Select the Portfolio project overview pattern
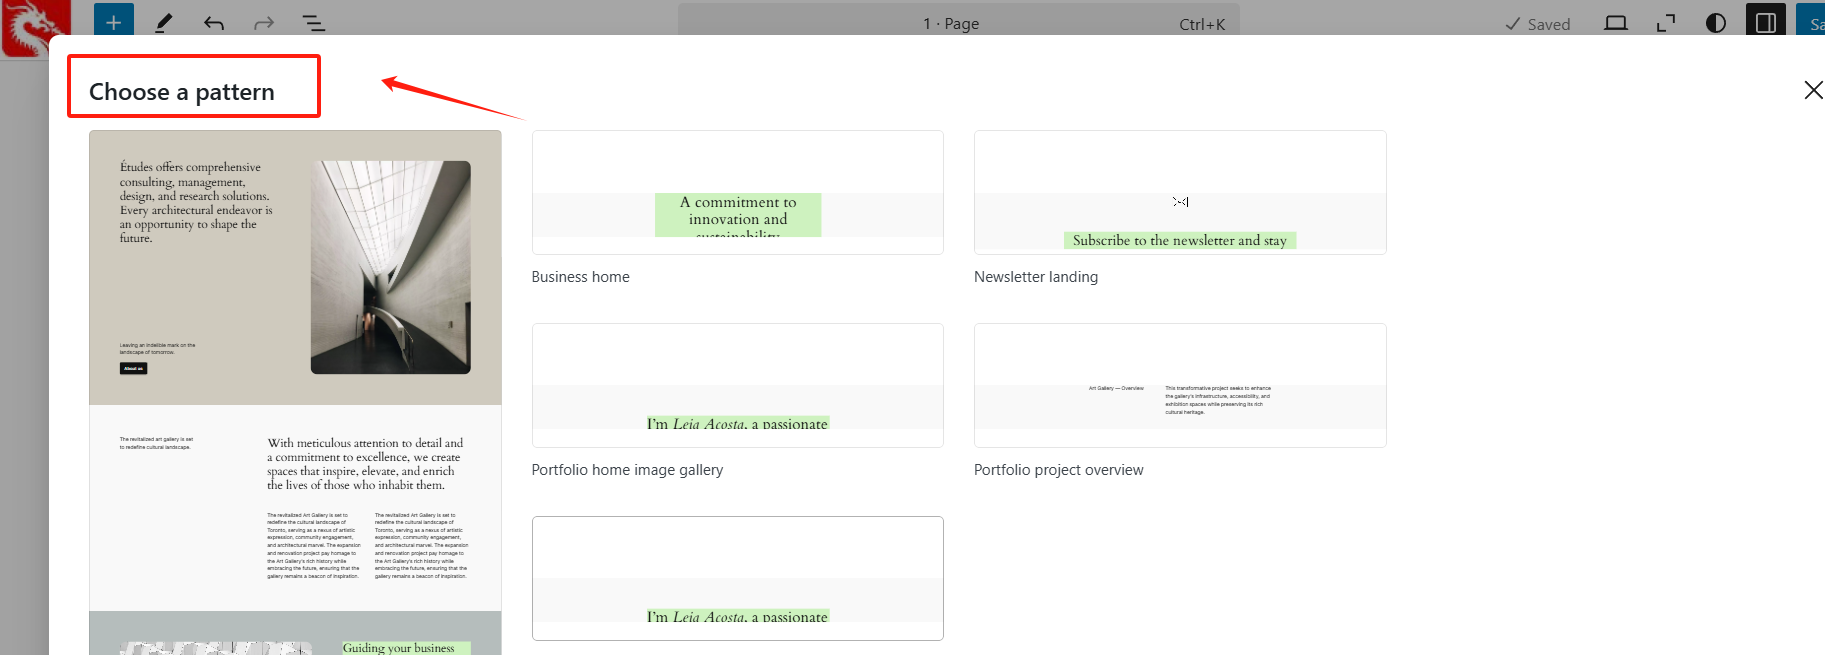This screenshot has height=655, width=1825. tap(1179, 386)
